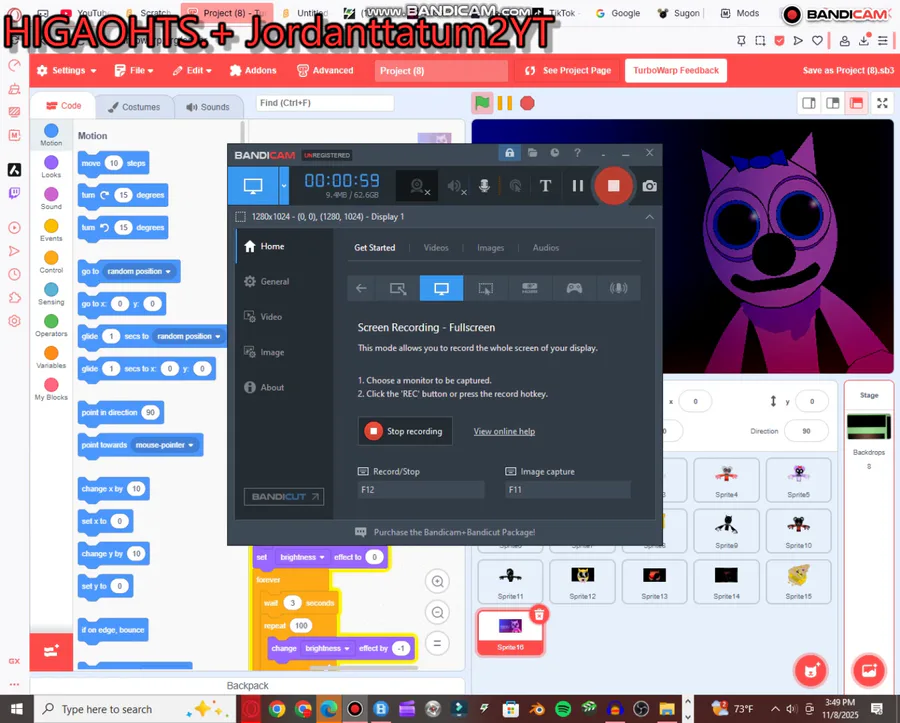The width and height of the screenshot is (900, 723).
Task: Select the Sprite12 thumbnail
Action: tap(582, 581)
